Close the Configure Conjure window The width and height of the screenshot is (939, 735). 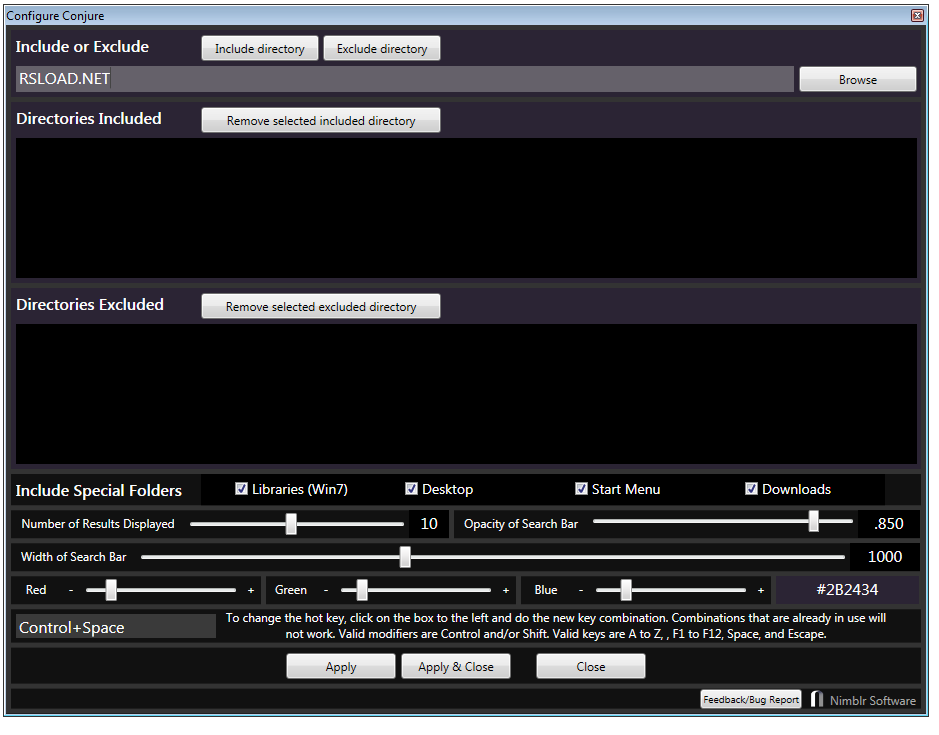[917, 16]
